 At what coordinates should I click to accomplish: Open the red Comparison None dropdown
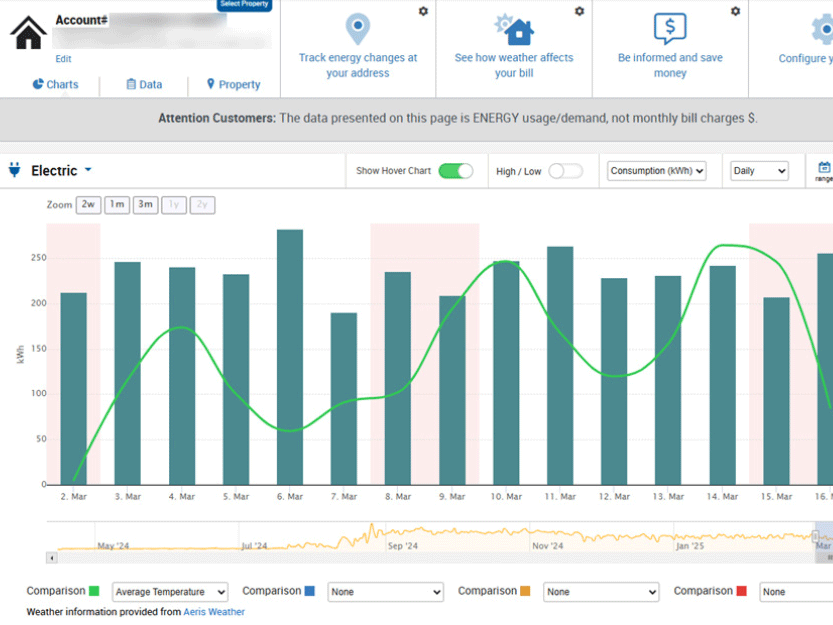(796, 592)
